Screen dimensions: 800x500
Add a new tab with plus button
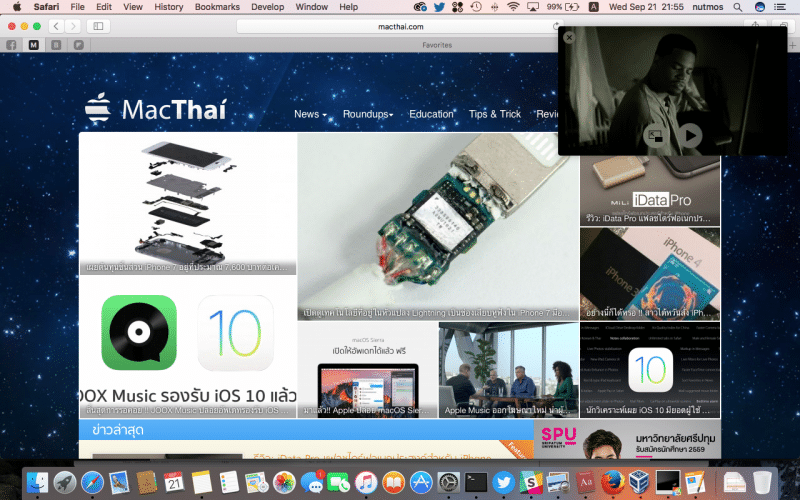click(792, 45)
